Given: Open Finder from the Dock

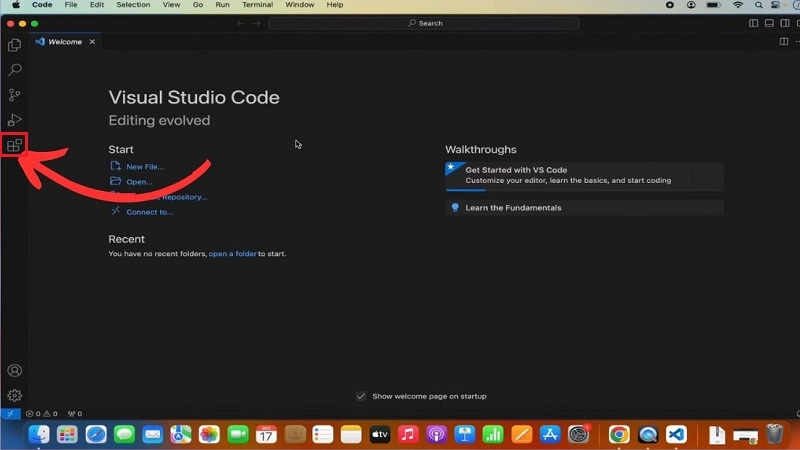Looking at the screenshot, I should click(x=39, y=434).
